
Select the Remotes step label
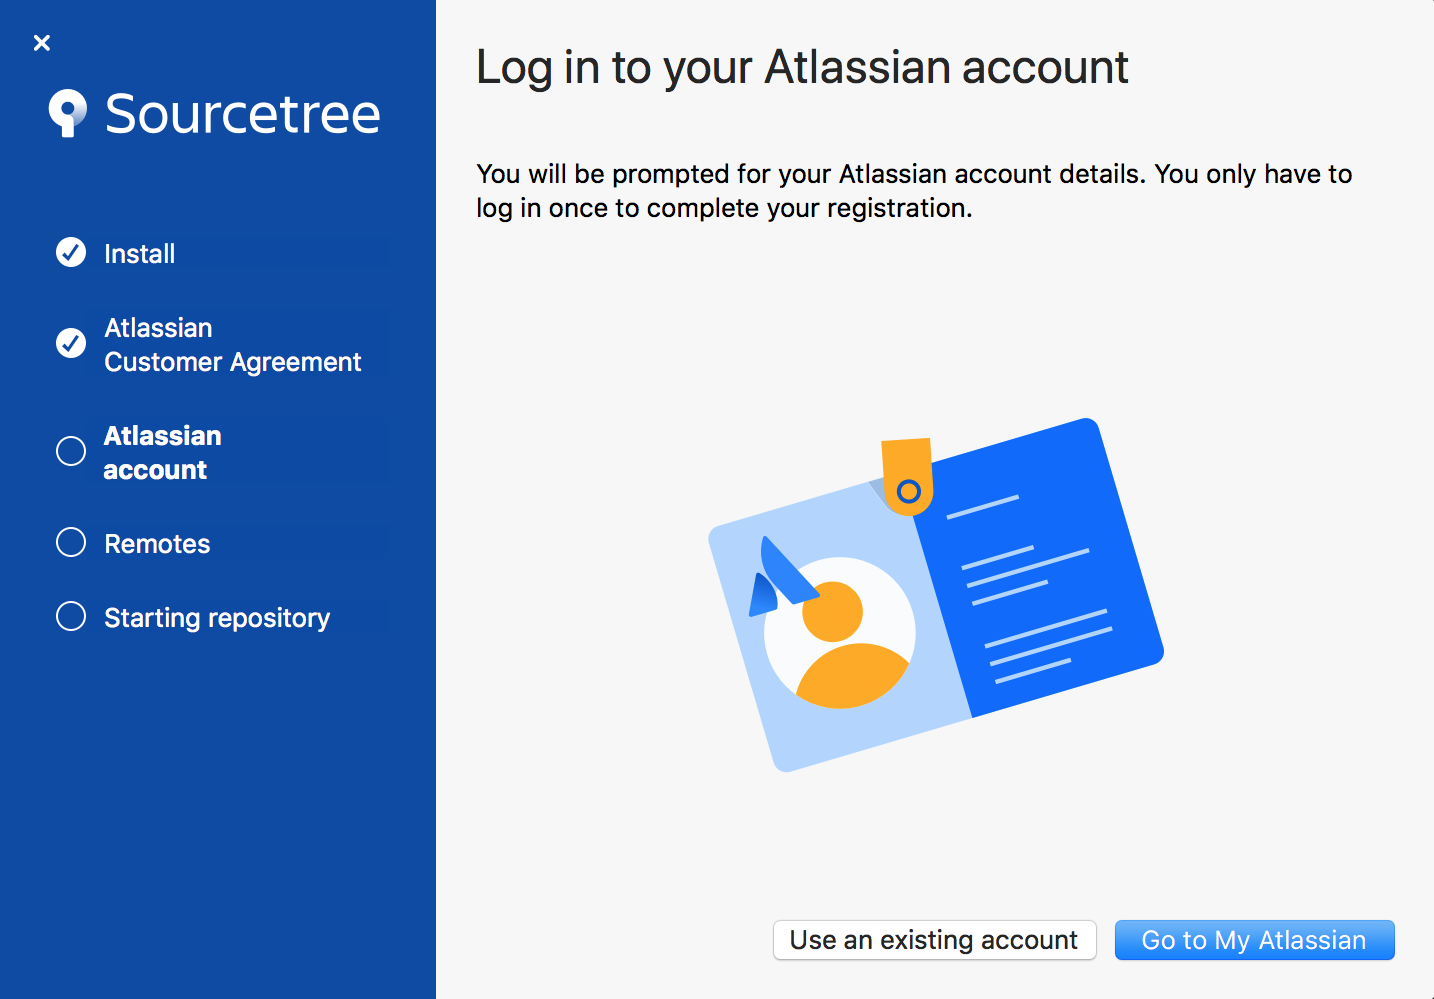tap(157, 544)
